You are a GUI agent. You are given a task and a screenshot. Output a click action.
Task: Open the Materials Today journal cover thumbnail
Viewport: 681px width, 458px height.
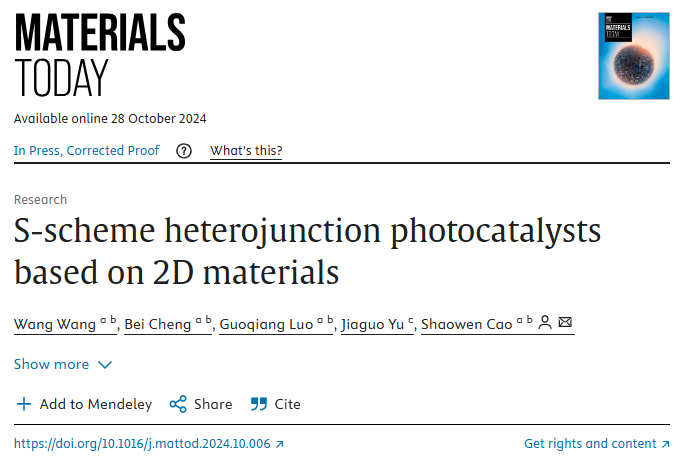point(634,56)
